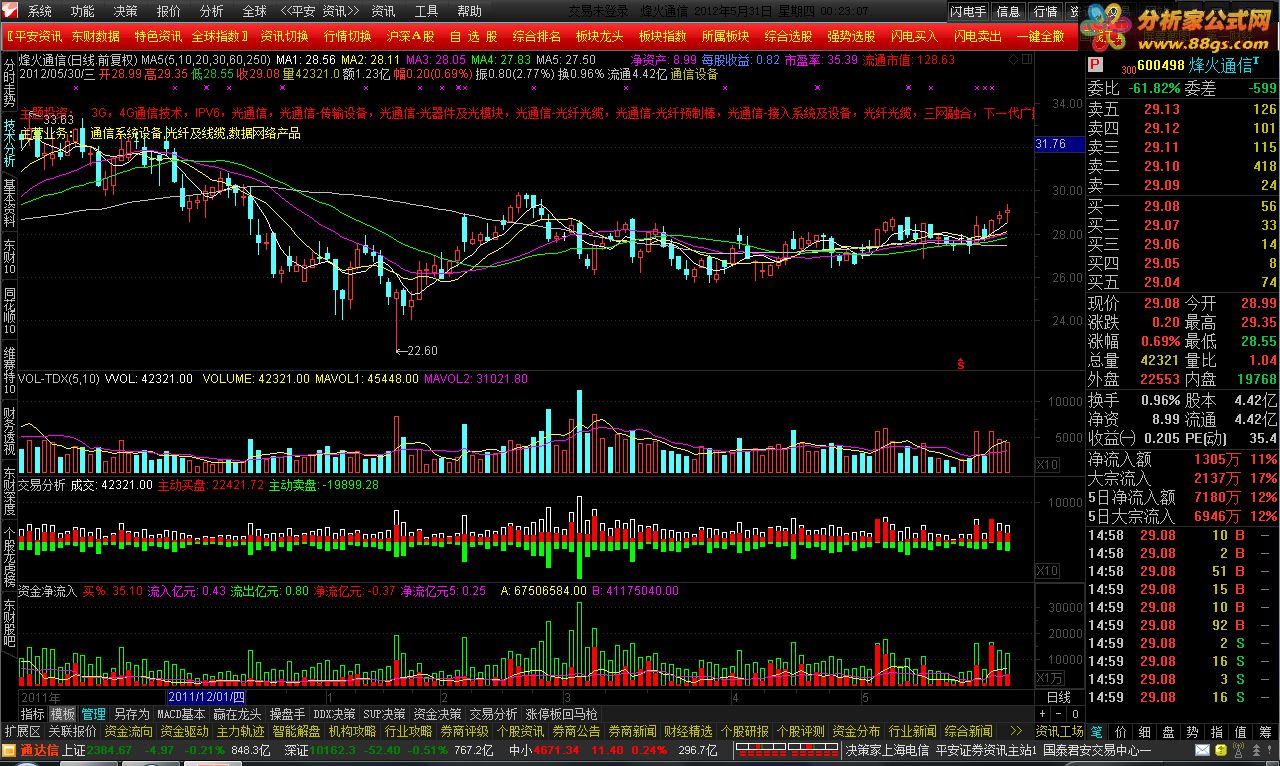1280x766 pixels.
Task: Open the 资金流向 bottom tab
Action: click(129, 732)
